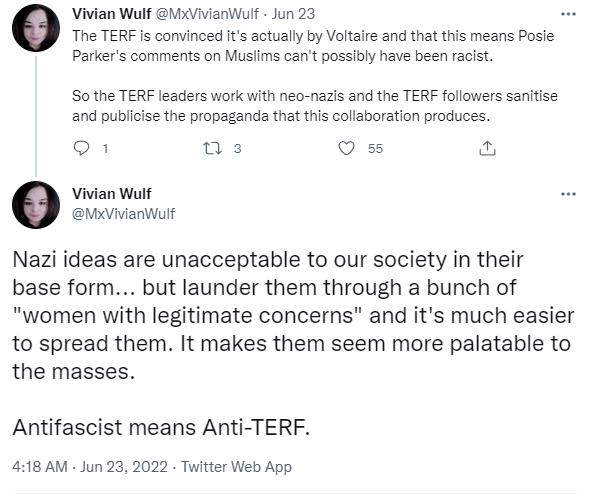Image resolution: width=593 pixels, height=495 pixels.
Task: Open main tweet author's avatar
Action: [36, 205]
